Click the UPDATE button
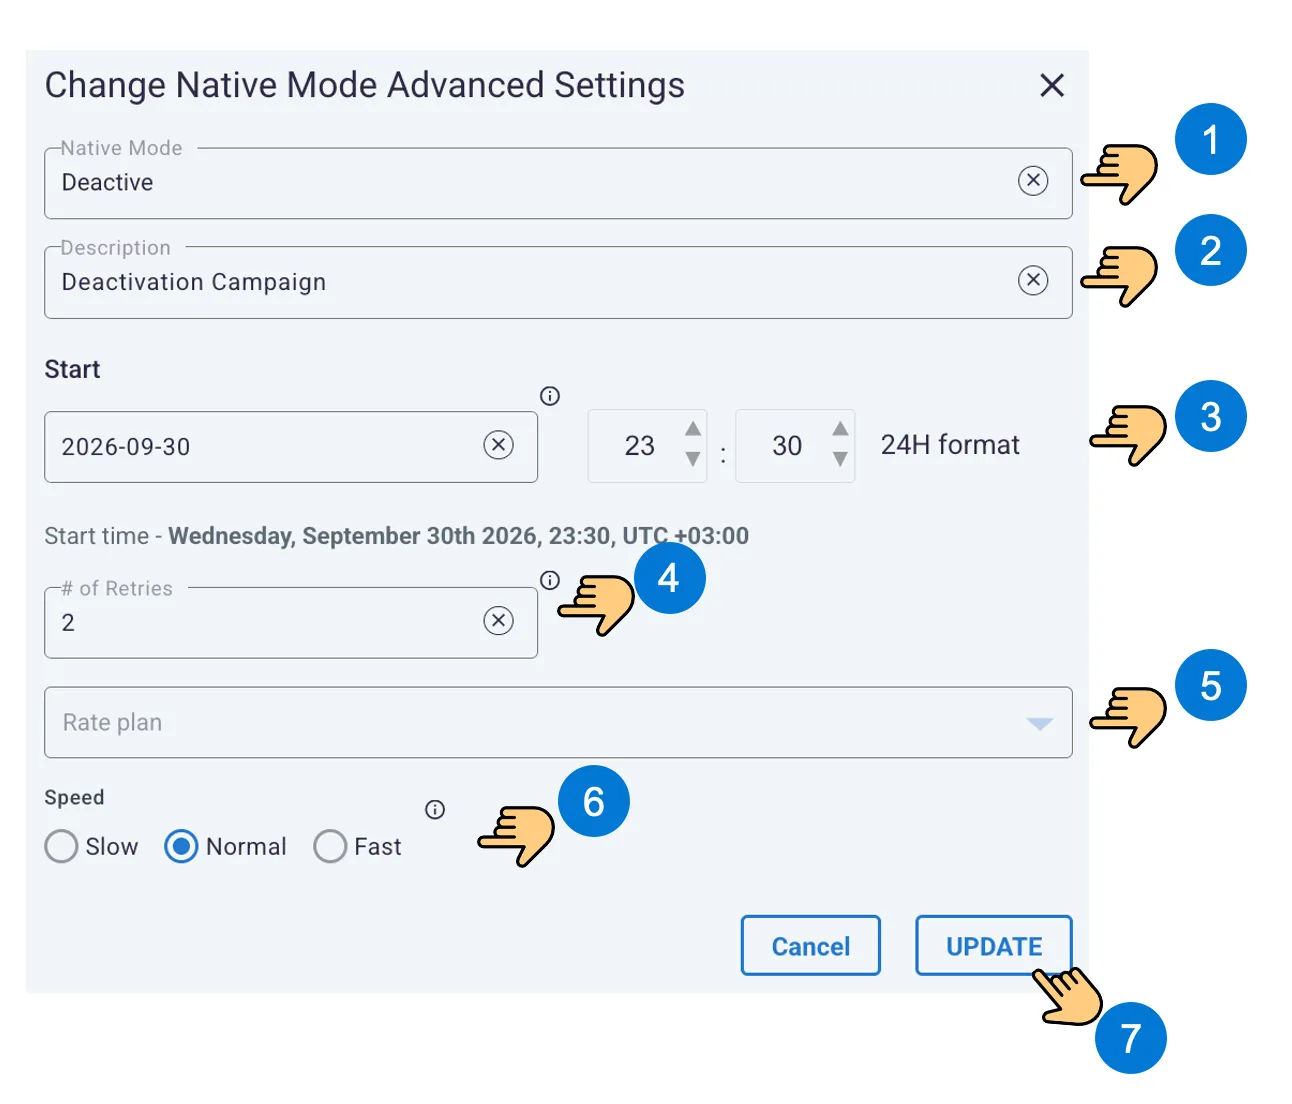 994,945
